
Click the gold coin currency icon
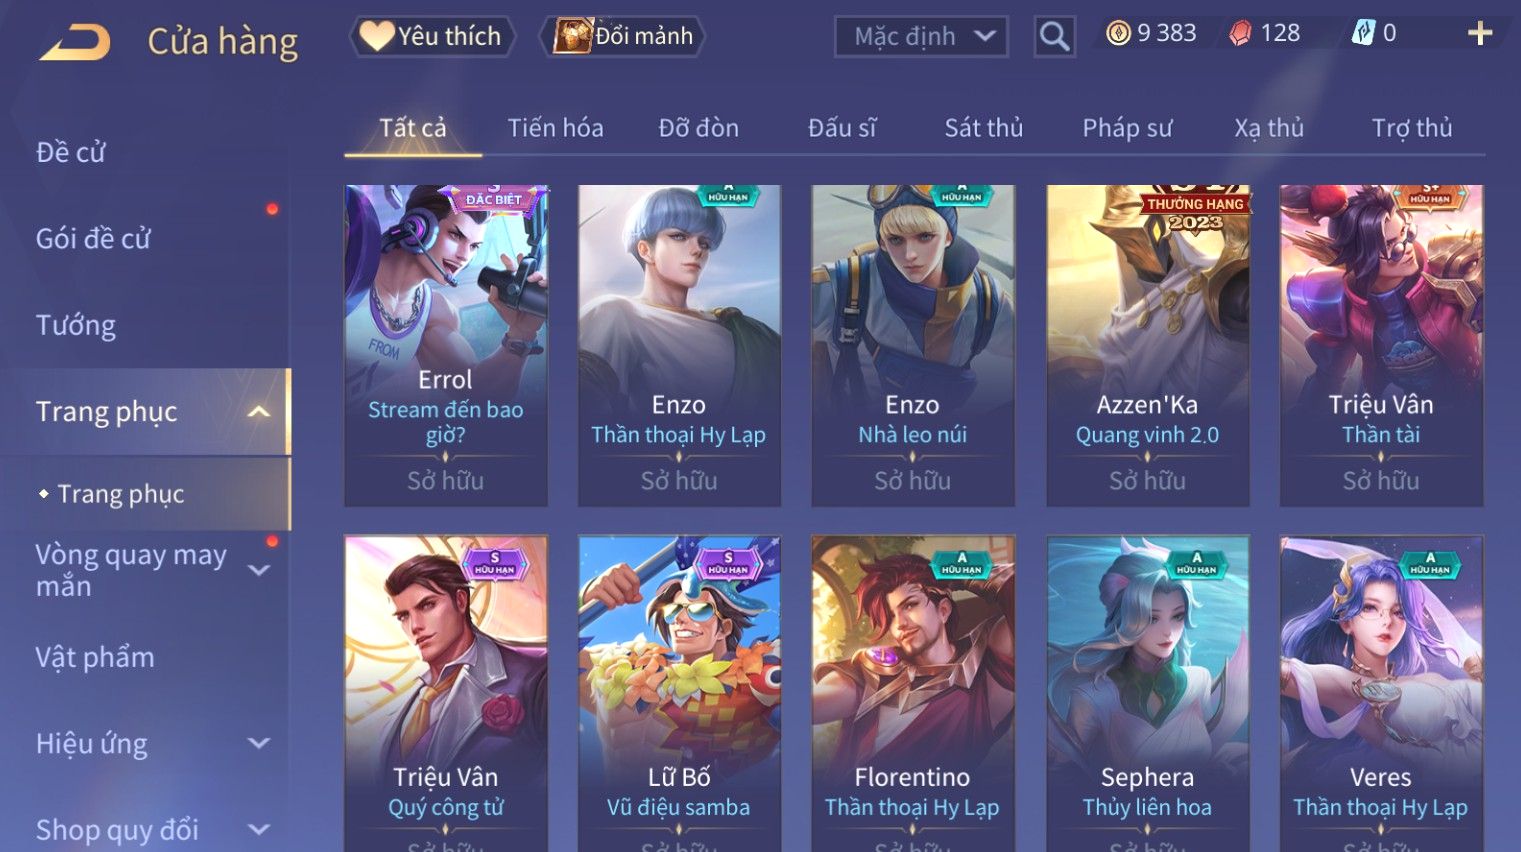tap(1118, 33)
